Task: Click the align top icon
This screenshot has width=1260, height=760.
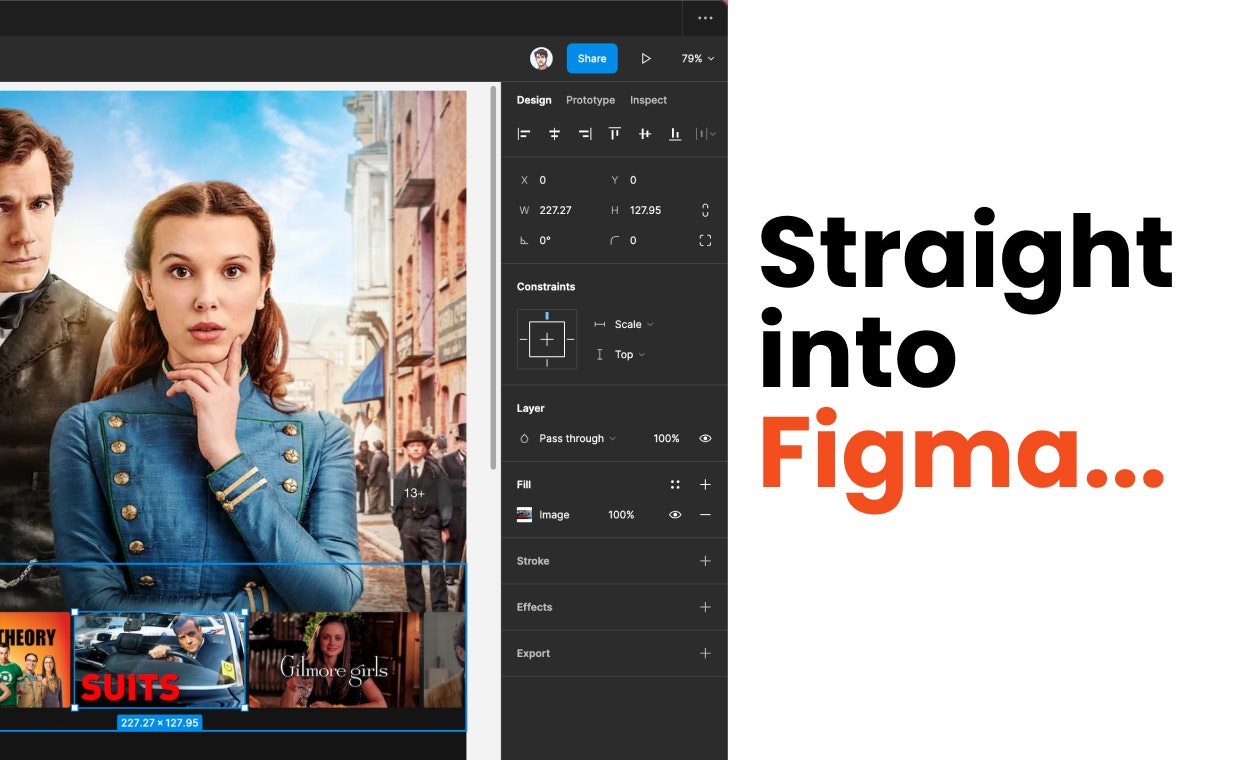Action: click(x=615, y=133)
